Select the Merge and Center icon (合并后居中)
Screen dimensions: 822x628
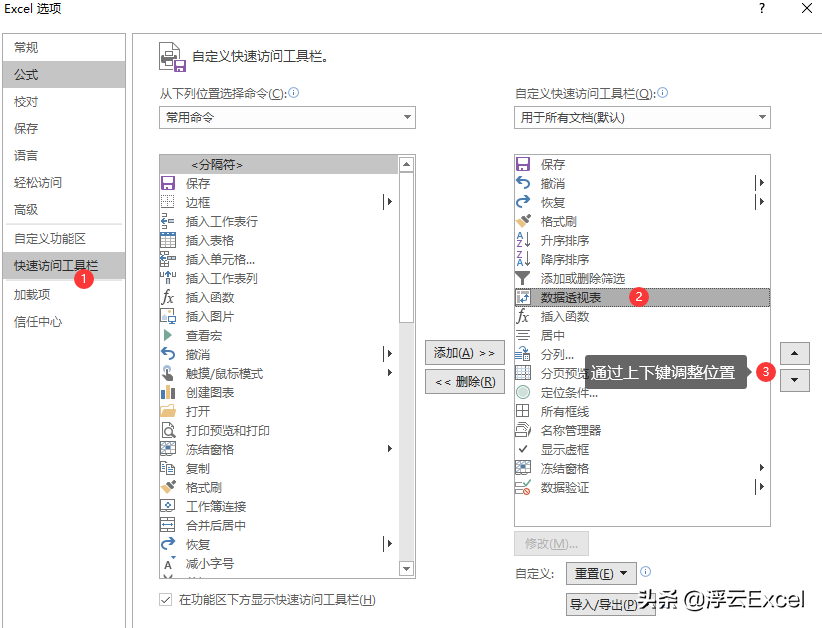click(168, 525)
